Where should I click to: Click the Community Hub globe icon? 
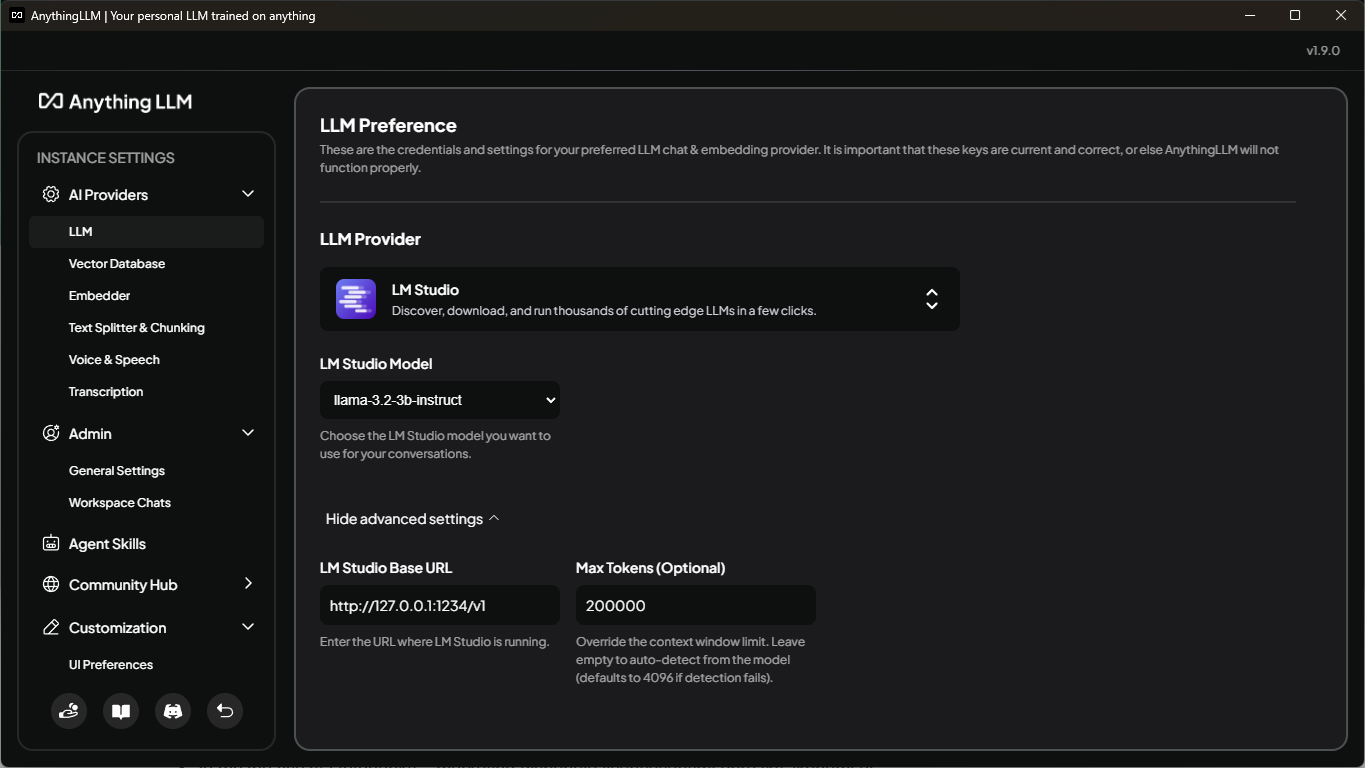[x=51, y=585]
